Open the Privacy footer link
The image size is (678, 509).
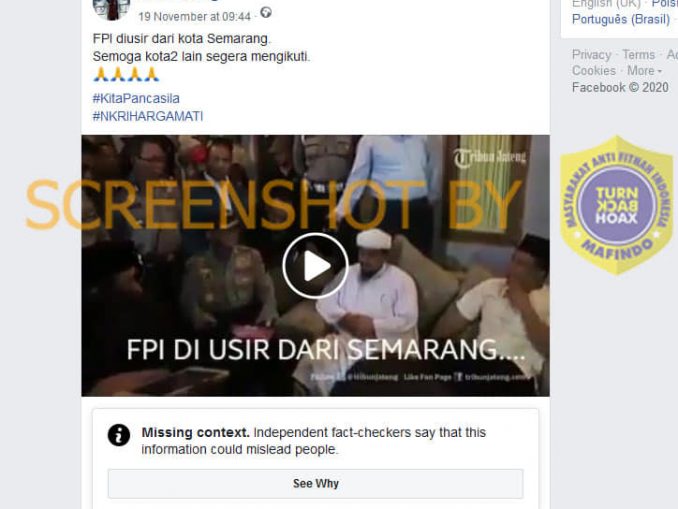tap(591, 55)
